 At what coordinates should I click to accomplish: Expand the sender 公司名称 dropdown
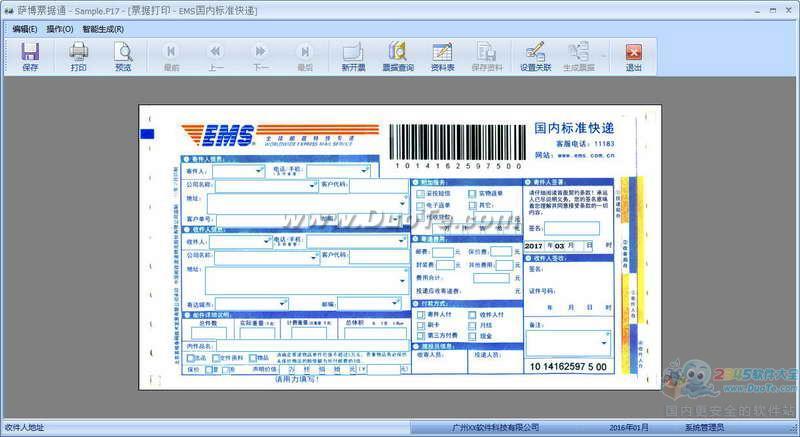(x=312, y=186)
